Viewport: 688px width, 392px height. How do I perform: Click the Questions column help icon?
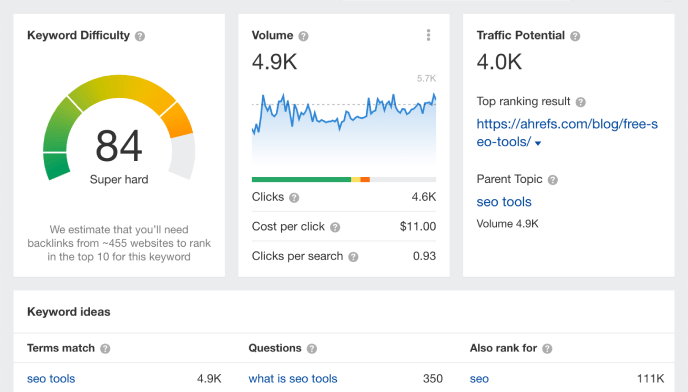[x=312, y=349]
